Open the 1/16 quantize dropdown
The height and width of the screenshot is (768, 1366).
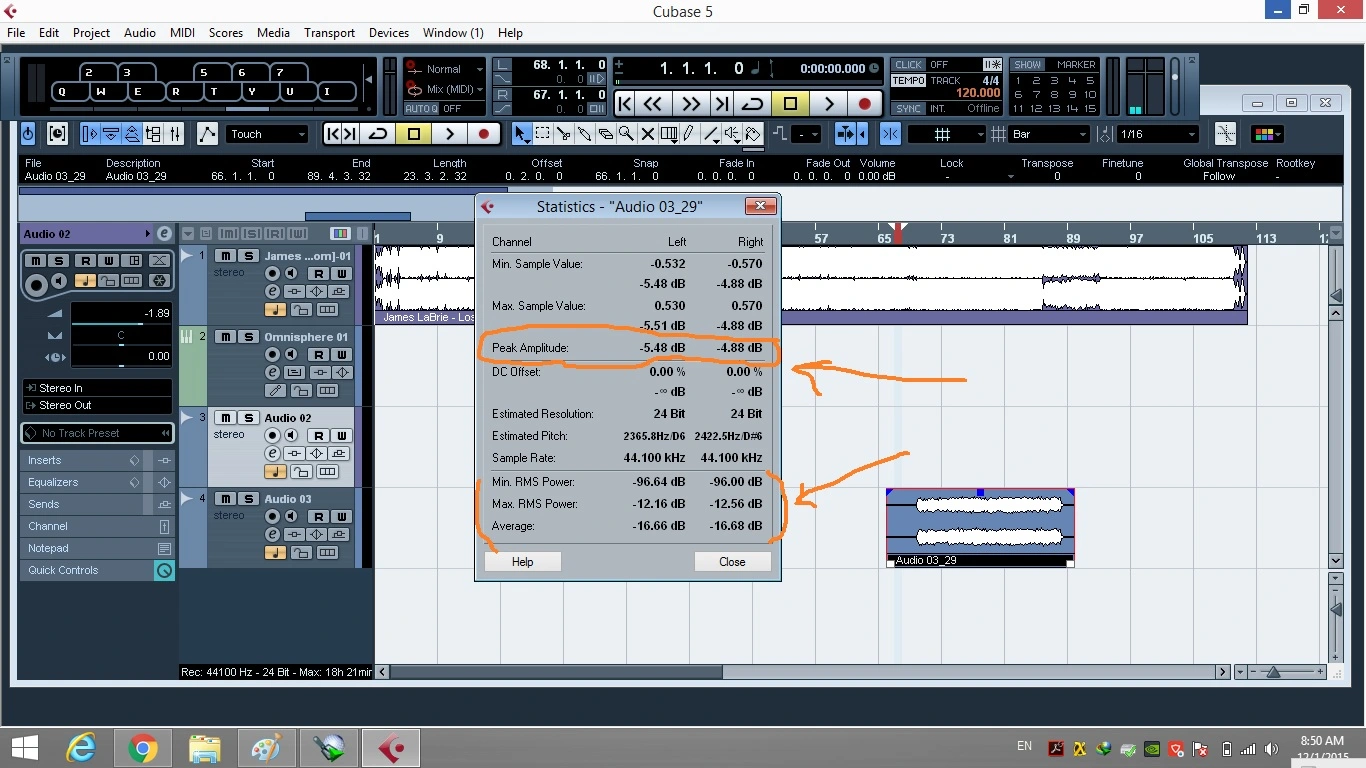1157,134
